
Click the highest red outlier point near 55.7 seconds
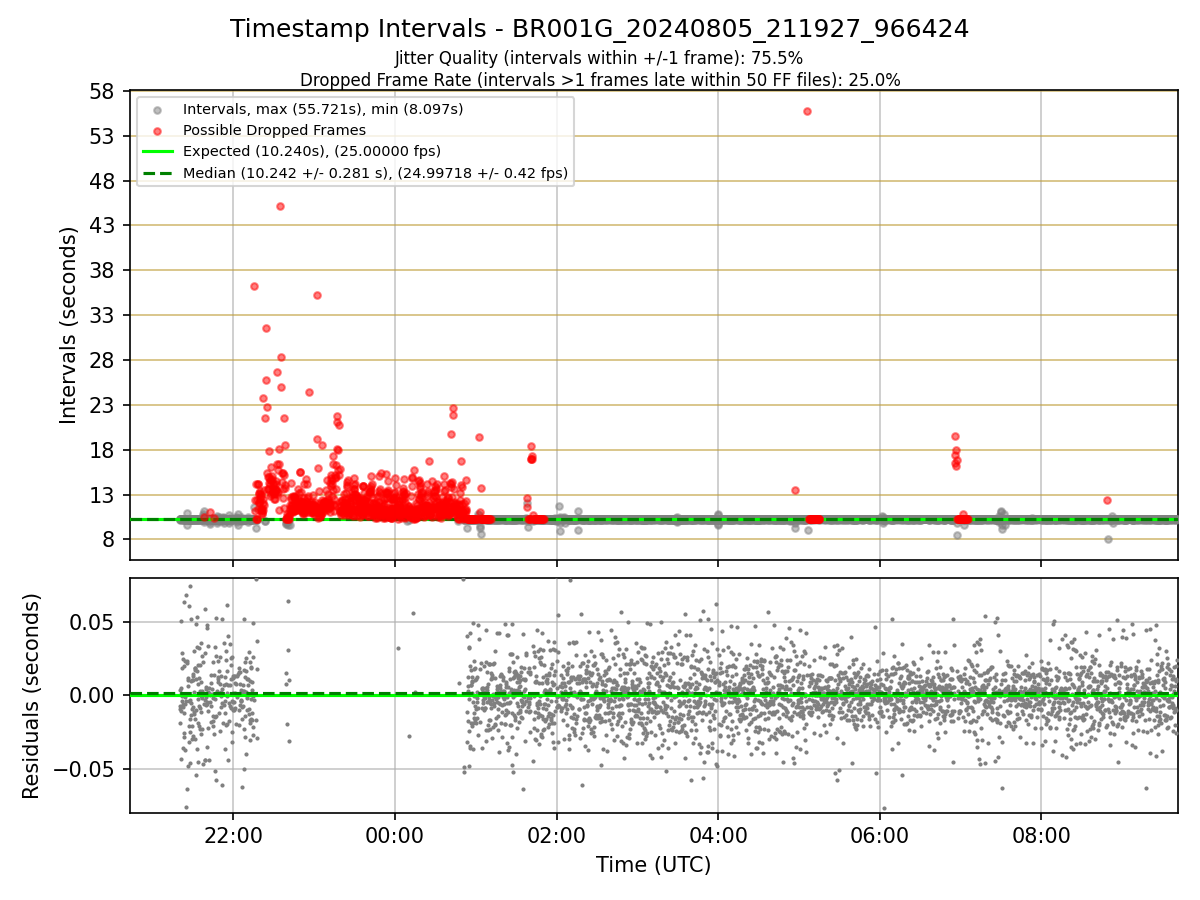pyautogui.click(x=807, y=111)
